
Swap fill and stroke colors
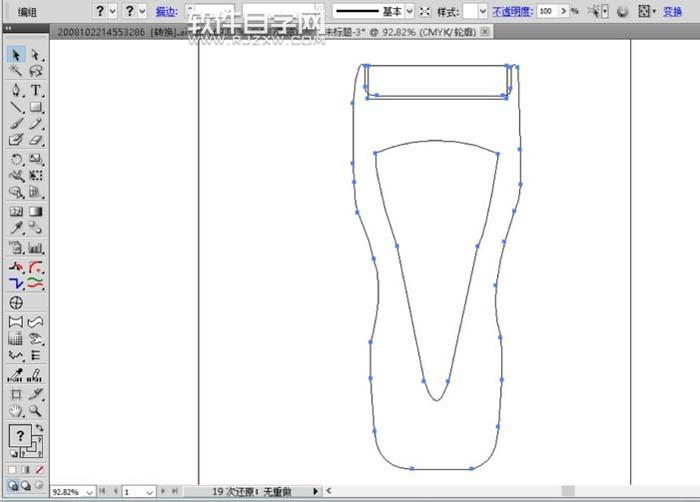click(40, 428)
